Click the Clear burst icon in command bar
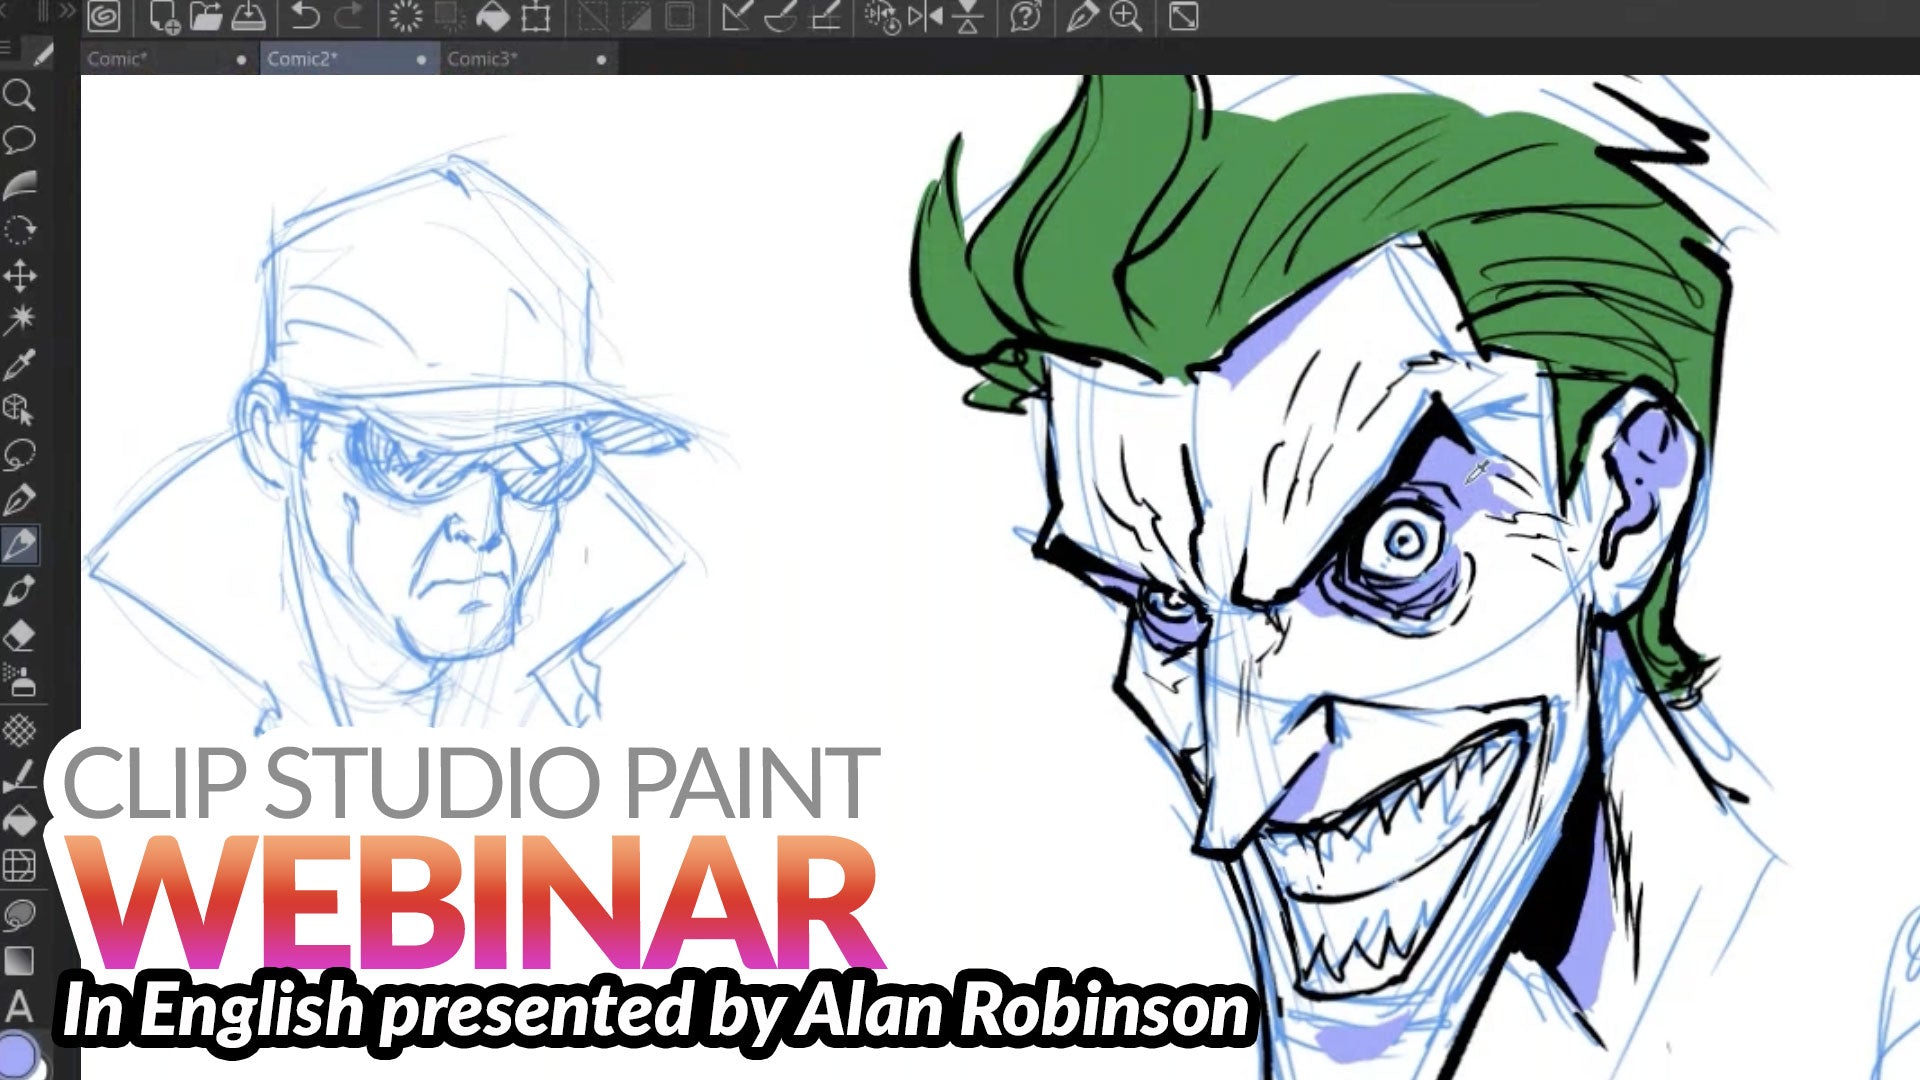 coord(406,16)
